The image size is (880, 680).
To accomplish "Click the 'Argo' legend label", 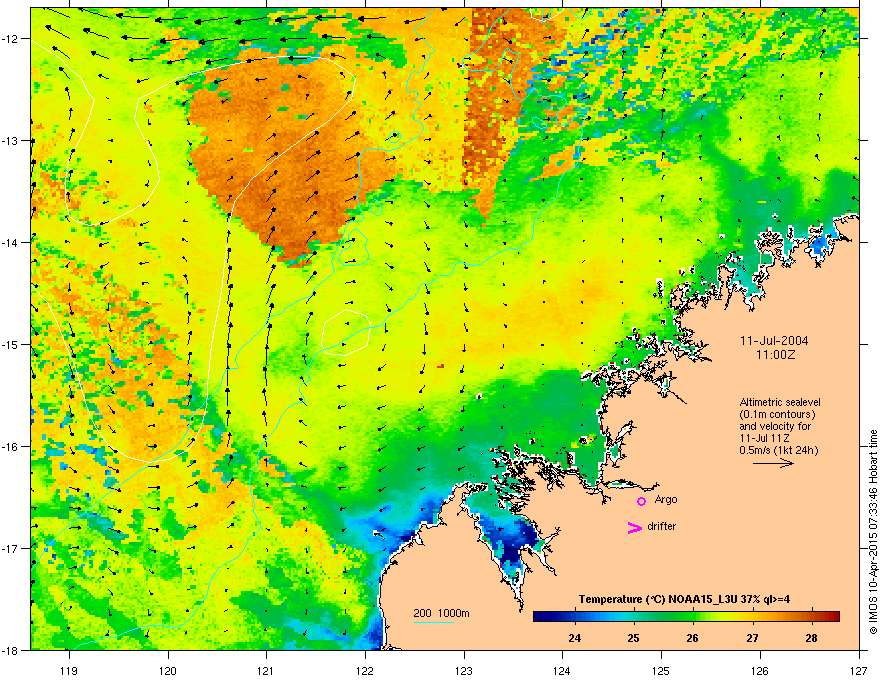I will (666, 500).
